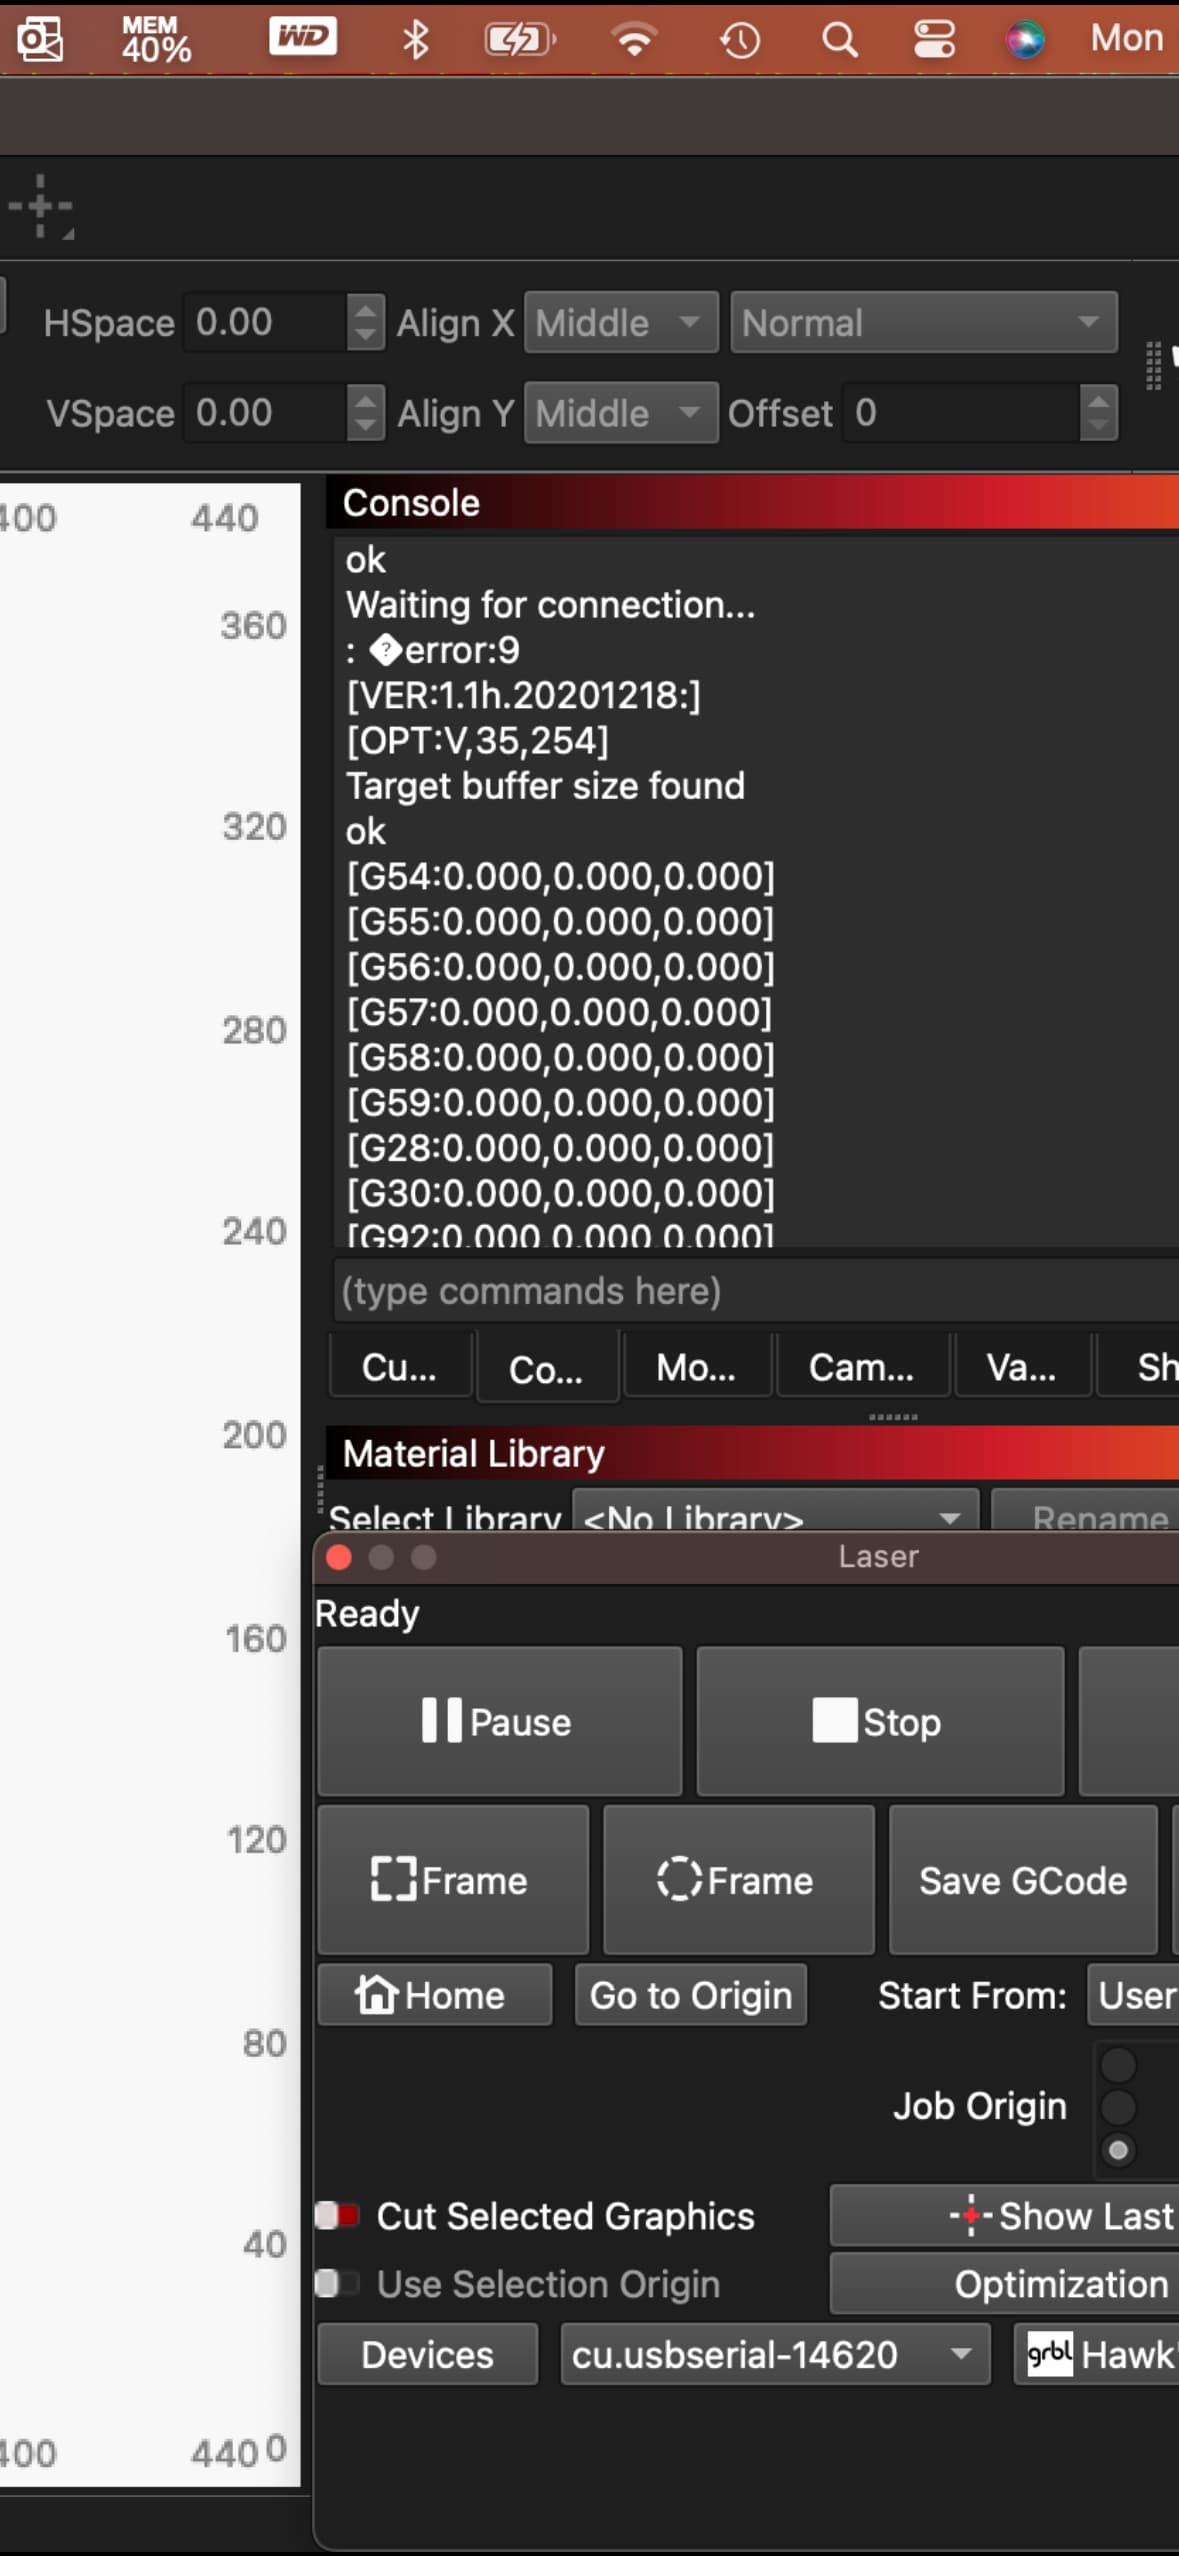Open Spotlight search
This screenshot has height=2556, width=1179.
[839, 40]
